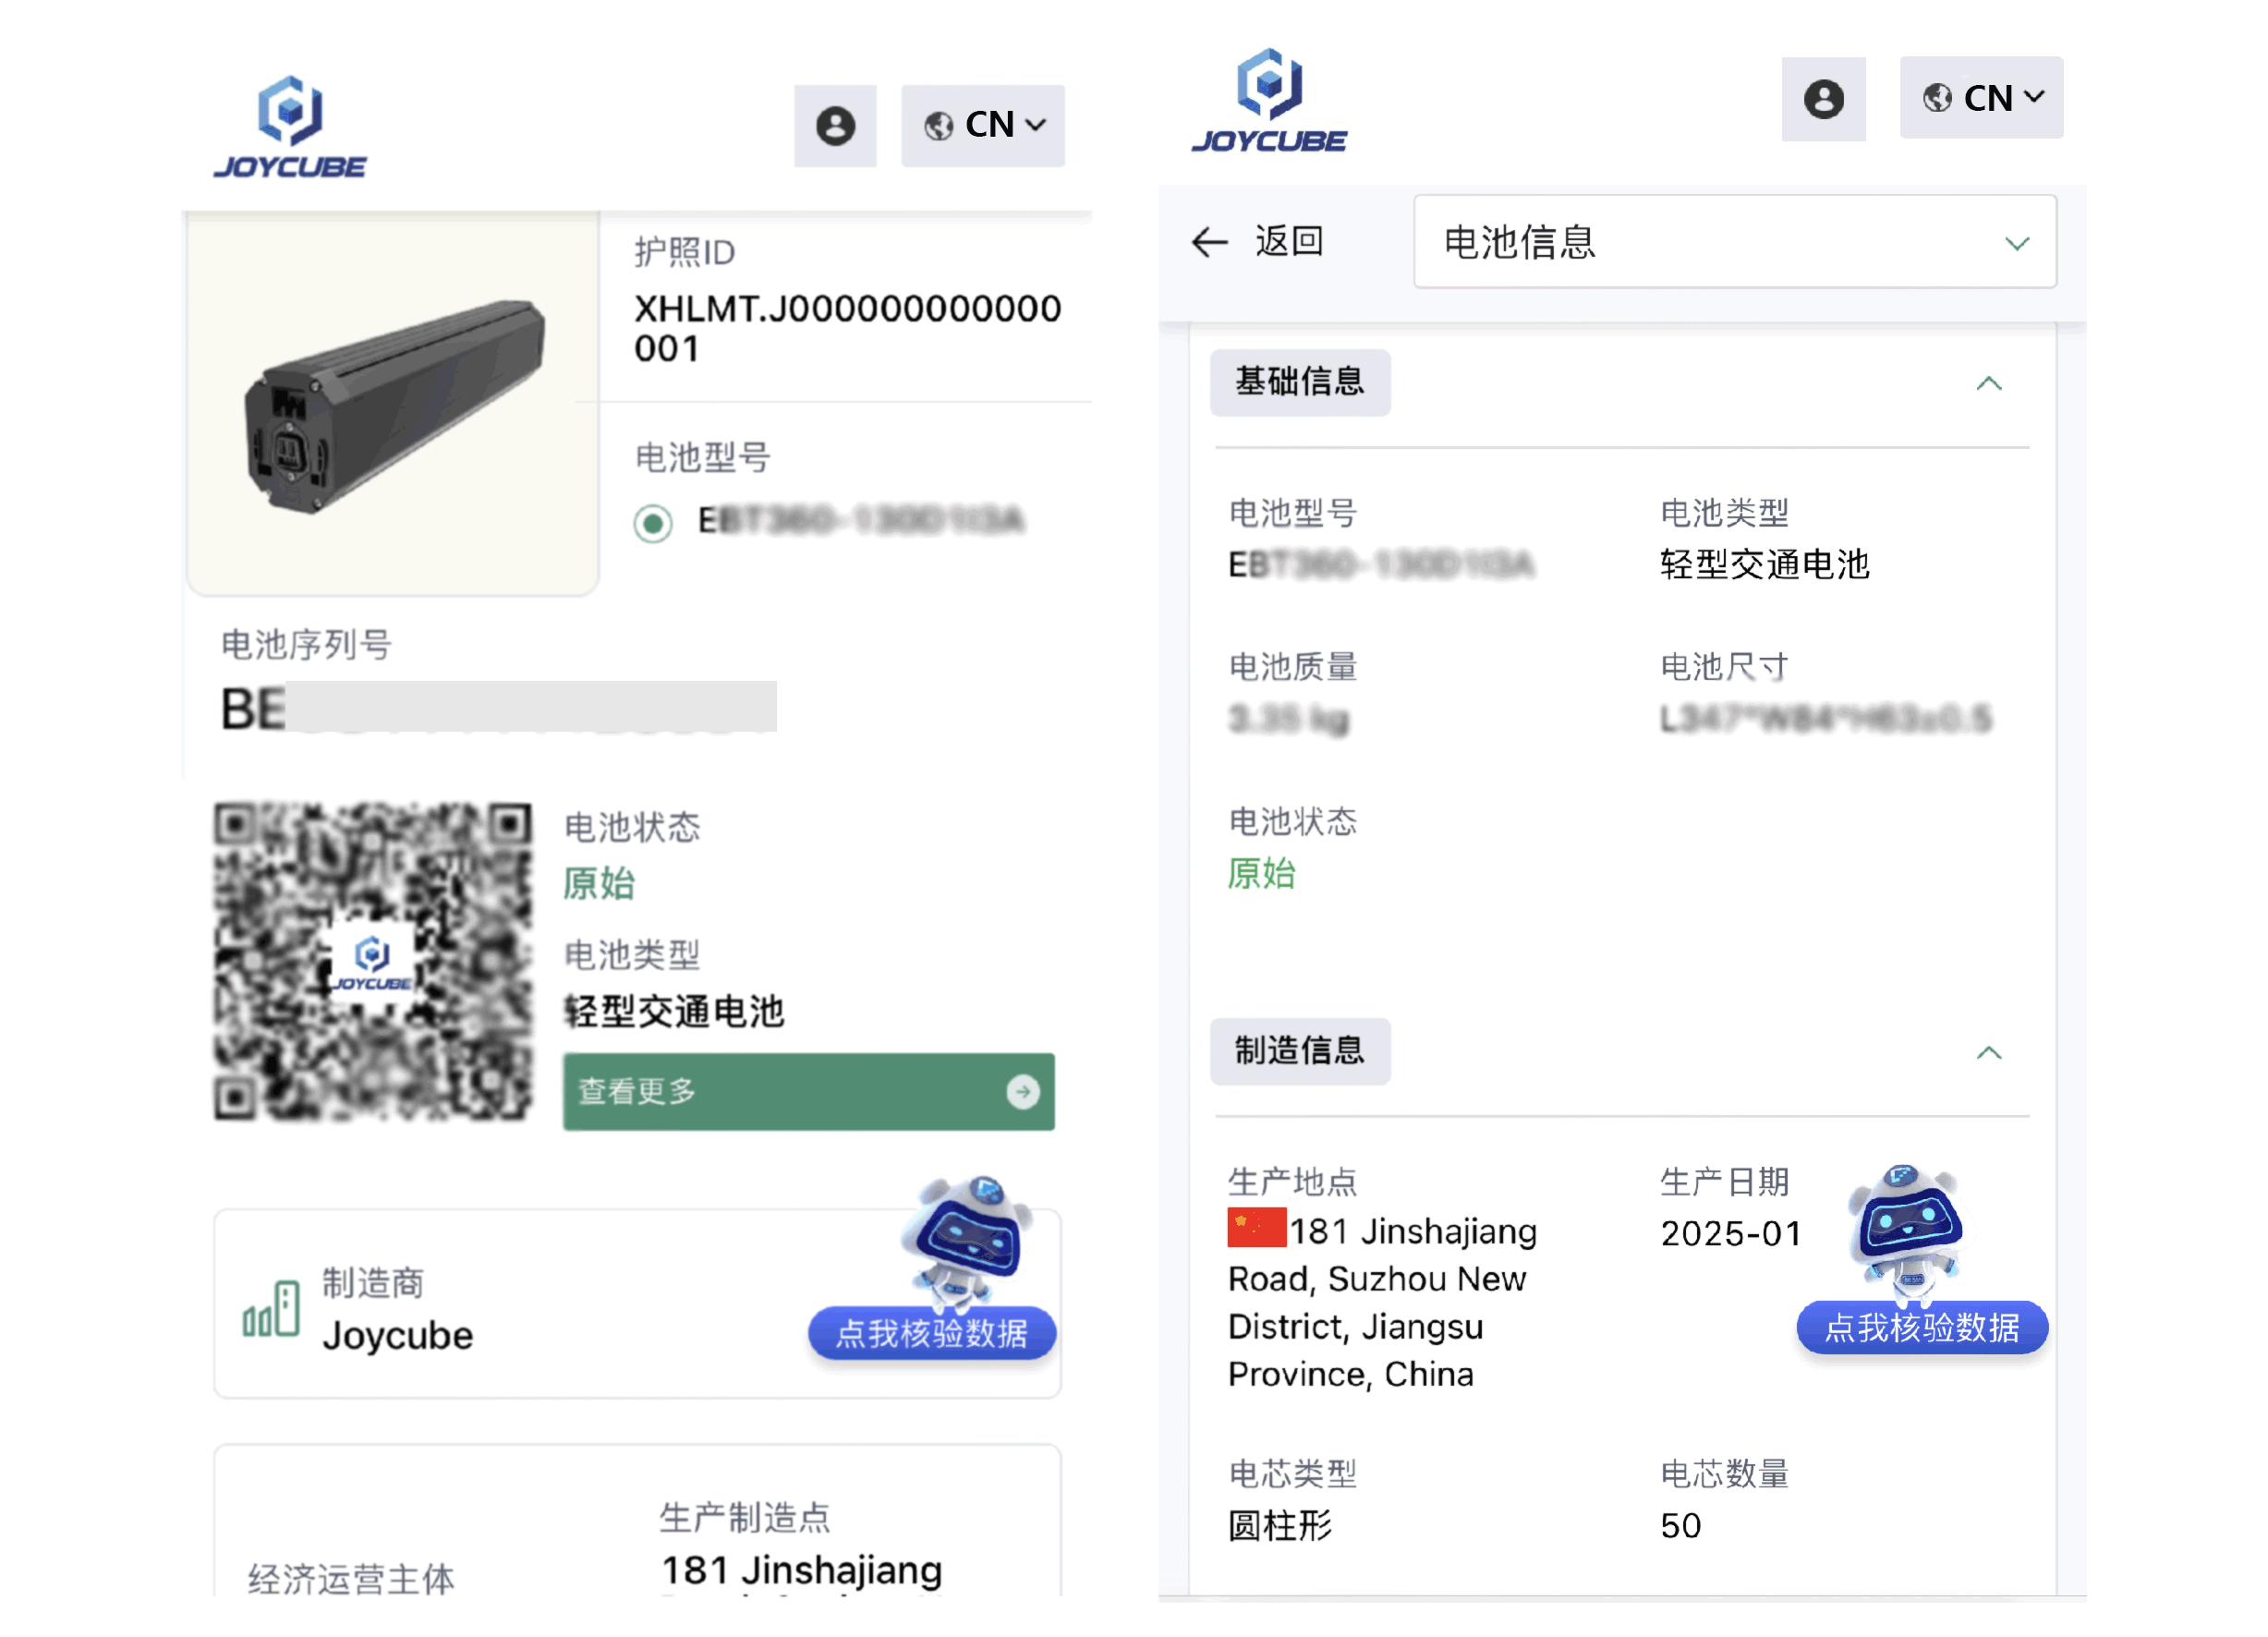
Task: Open the CN language dropdown in right panel
Action: tap(1980, 98)
